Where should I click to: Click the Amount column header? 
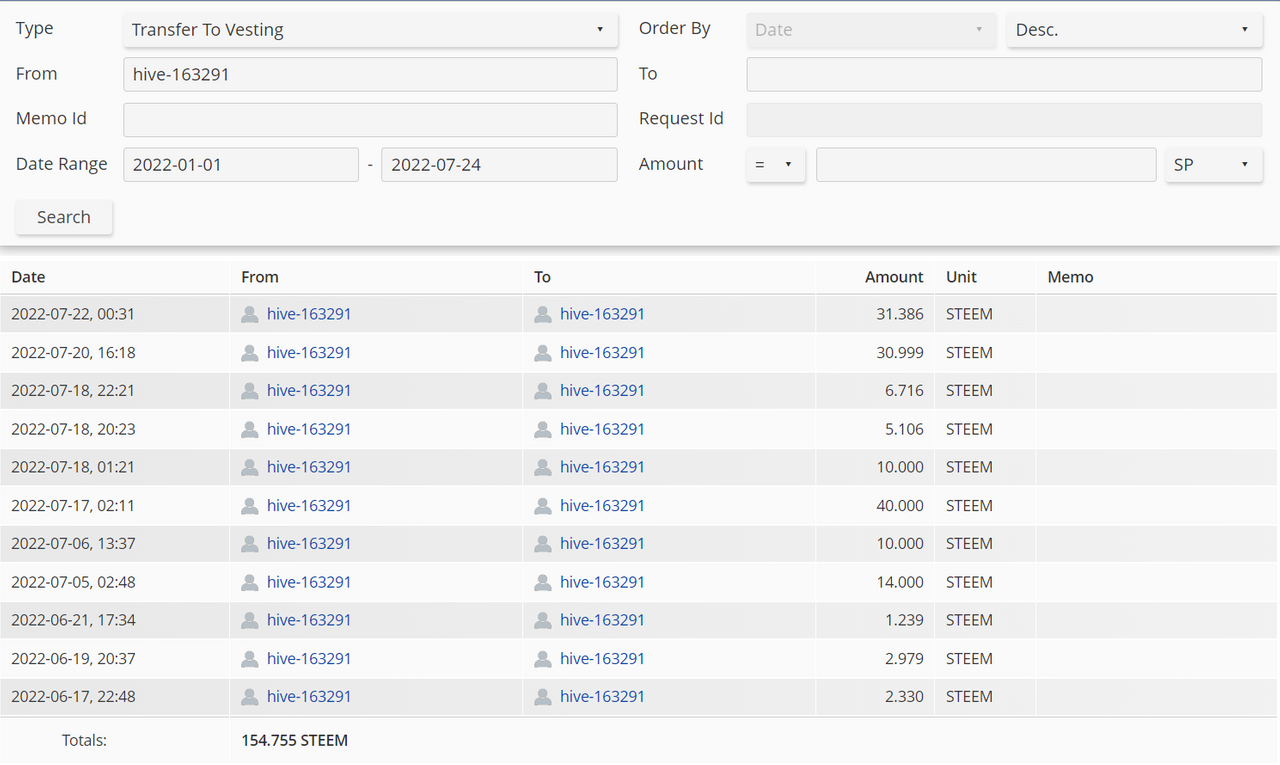tap(894, 277)
